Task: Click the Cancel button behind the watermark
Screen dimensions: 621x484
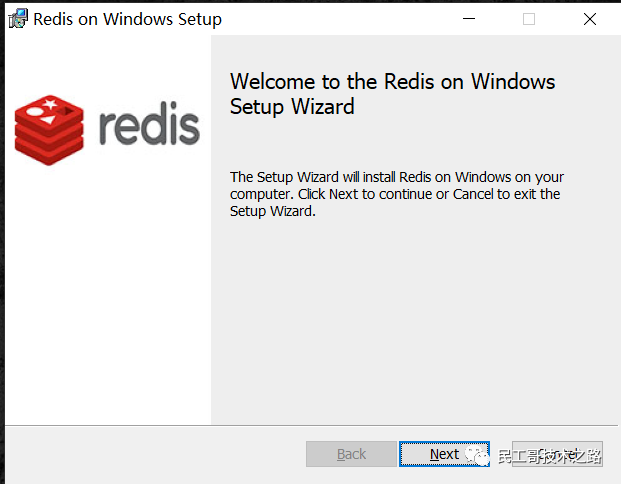Action: tap(557, 454)
